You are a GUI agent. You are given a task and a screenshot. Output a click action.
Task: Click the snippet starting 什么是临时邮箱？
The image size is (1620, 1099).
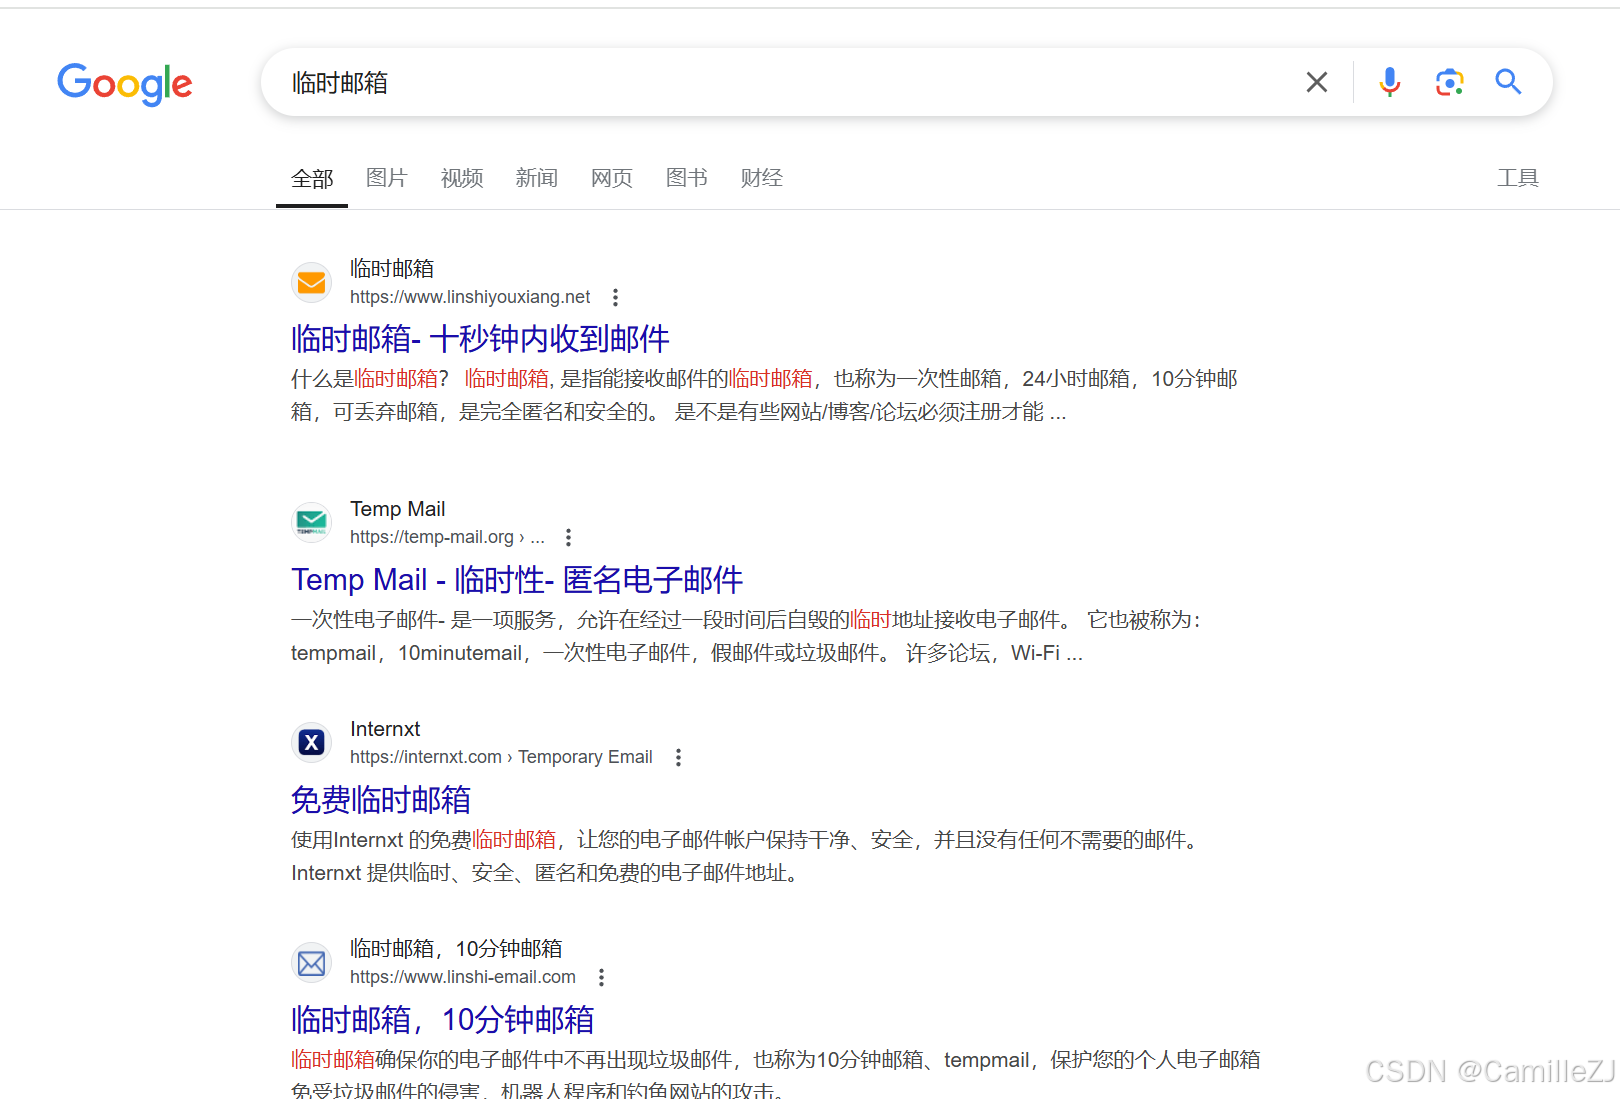764,395
